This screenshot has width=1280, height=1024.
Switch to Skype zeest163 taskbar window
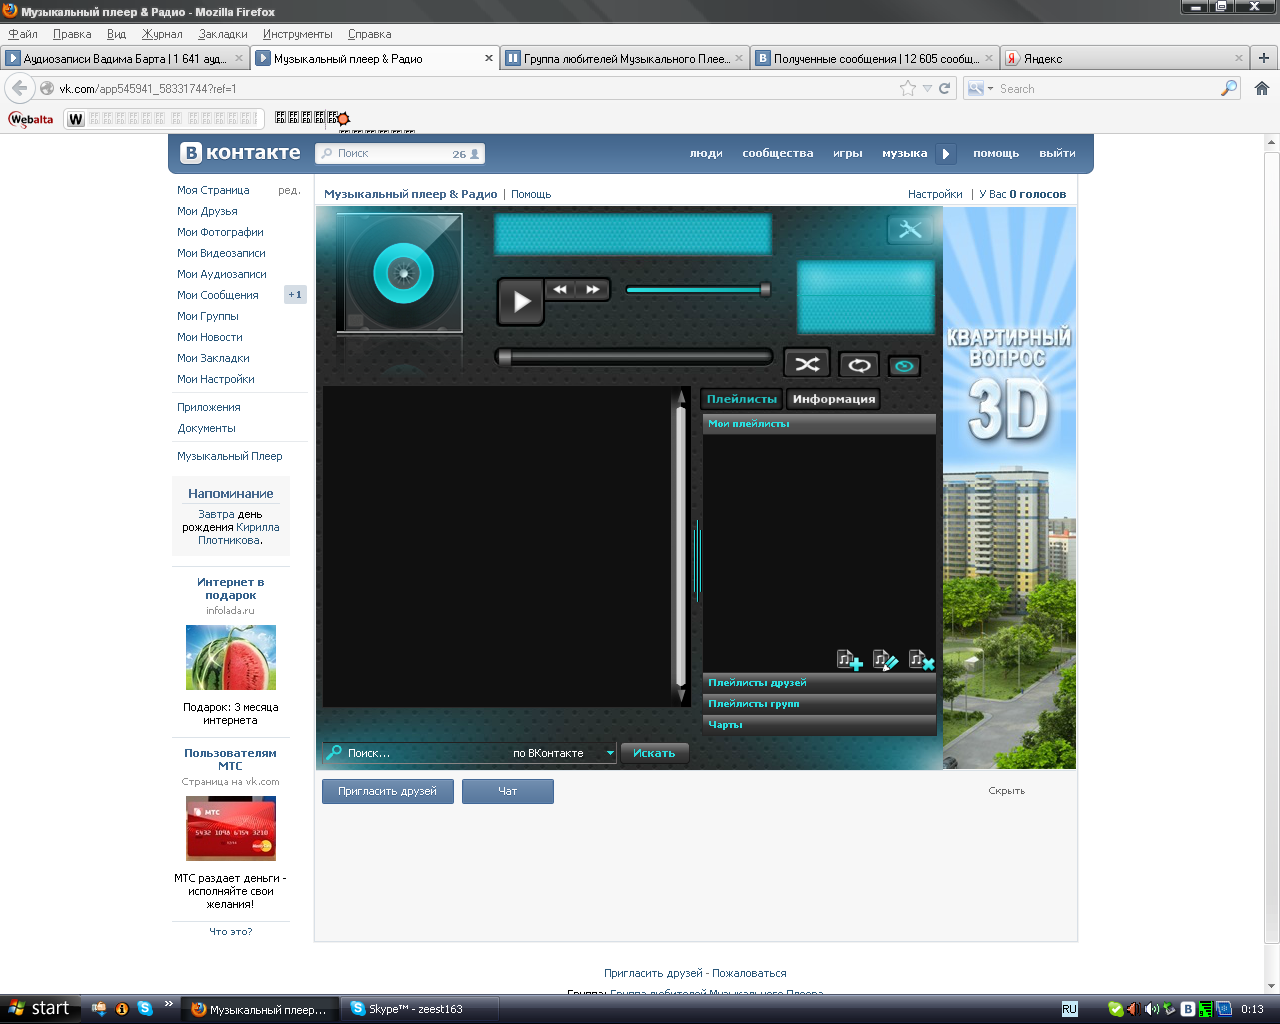[418, 1009]
